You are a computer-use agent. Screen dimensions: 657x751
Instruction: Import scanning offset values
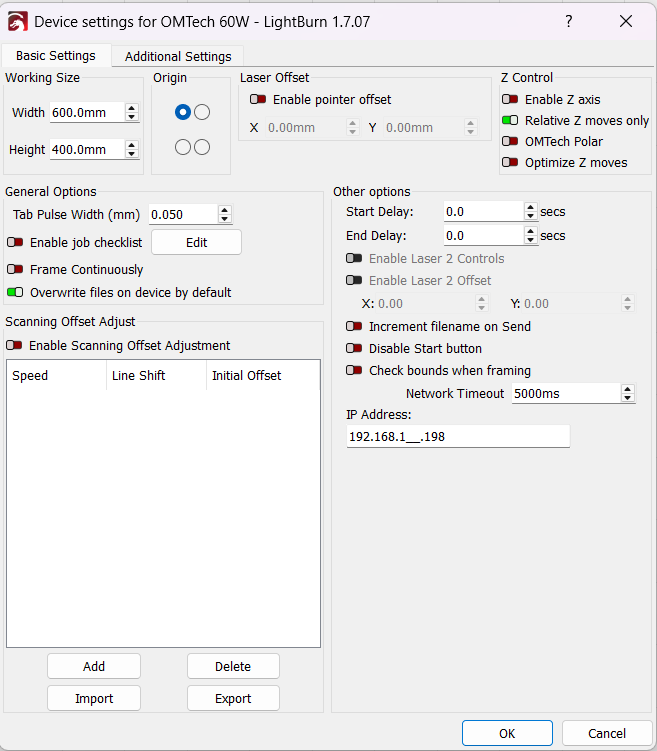click(94, 698)
